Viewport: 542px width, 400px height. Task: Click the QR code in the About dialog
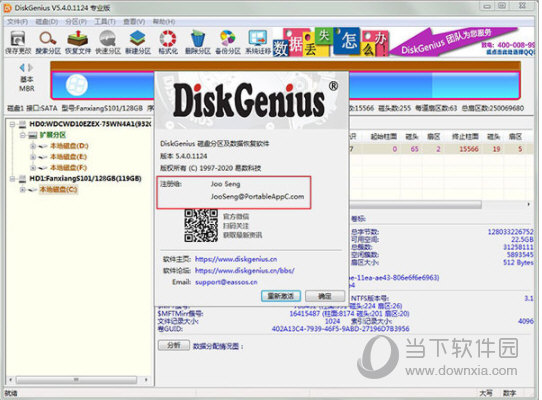coord(201,225)
